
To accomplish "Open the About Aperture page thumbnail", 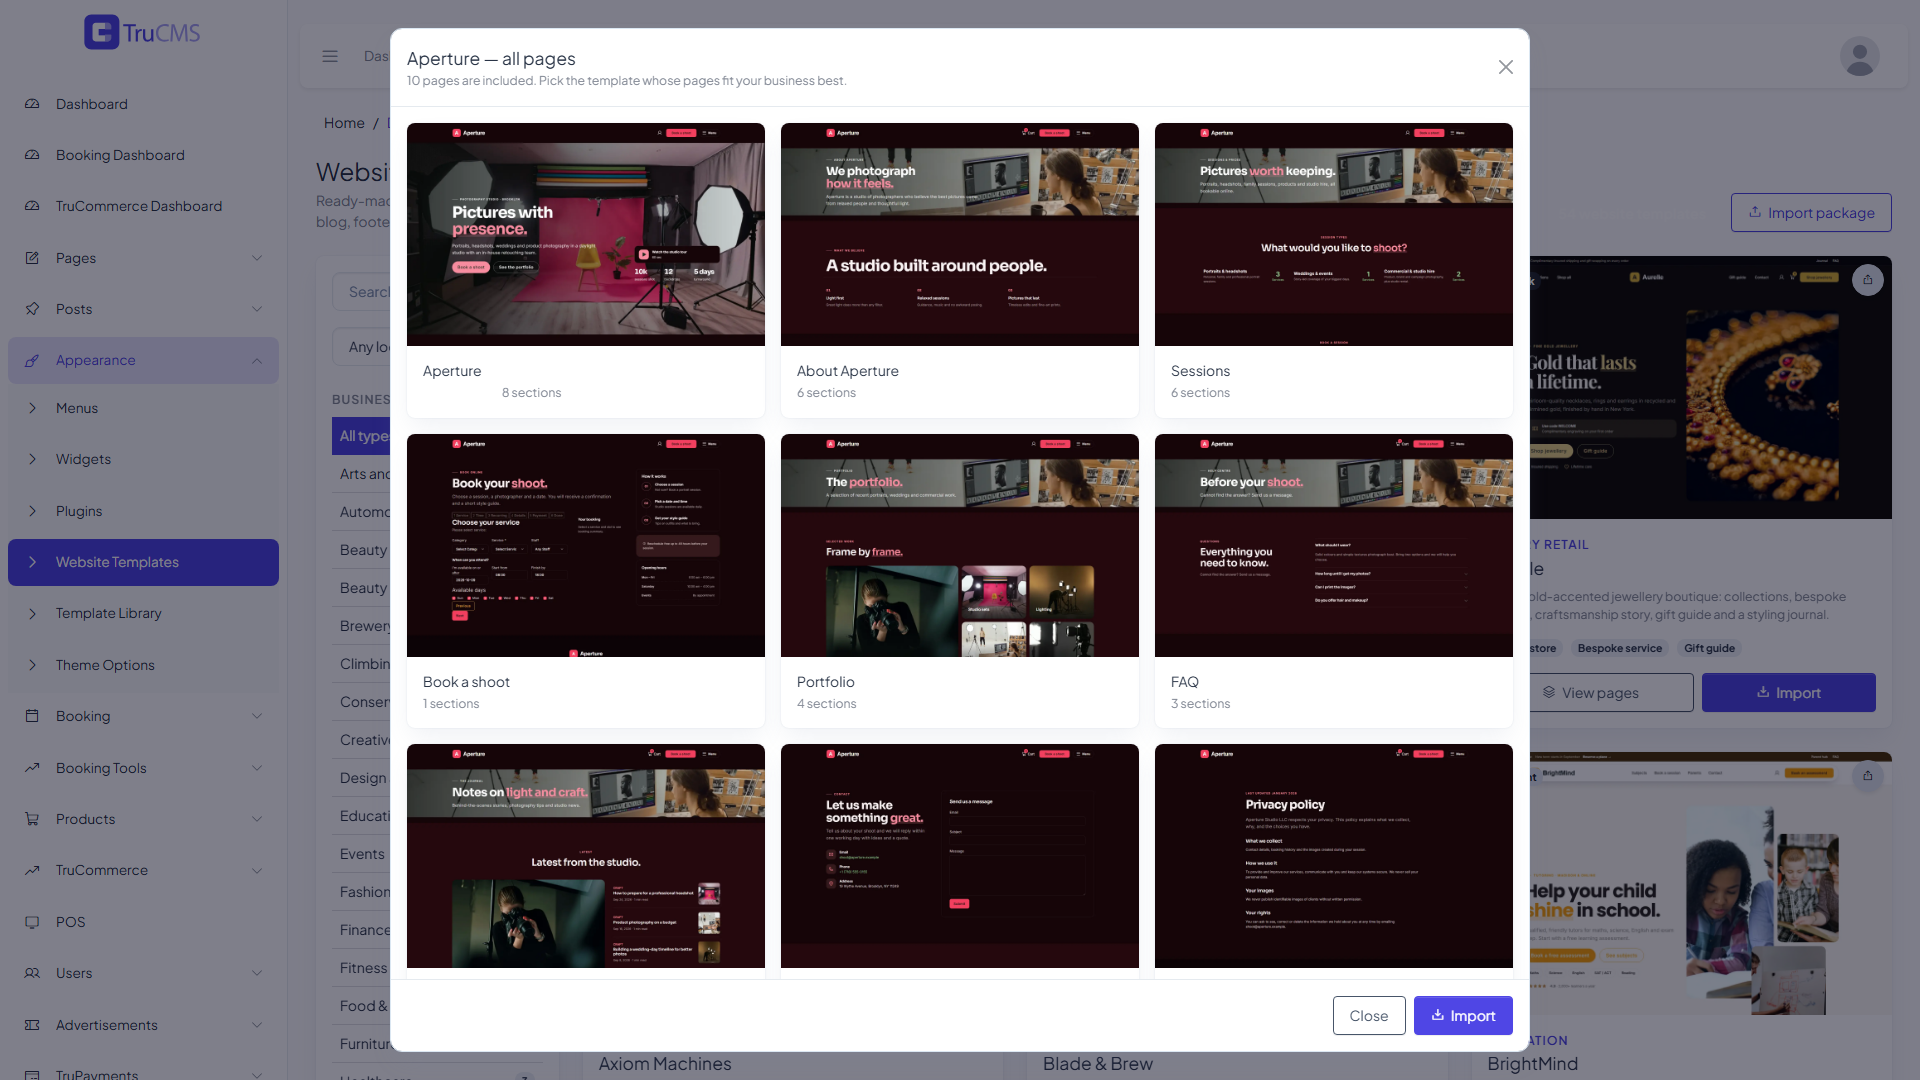I will pyautogui.click(x=960, y=234).
